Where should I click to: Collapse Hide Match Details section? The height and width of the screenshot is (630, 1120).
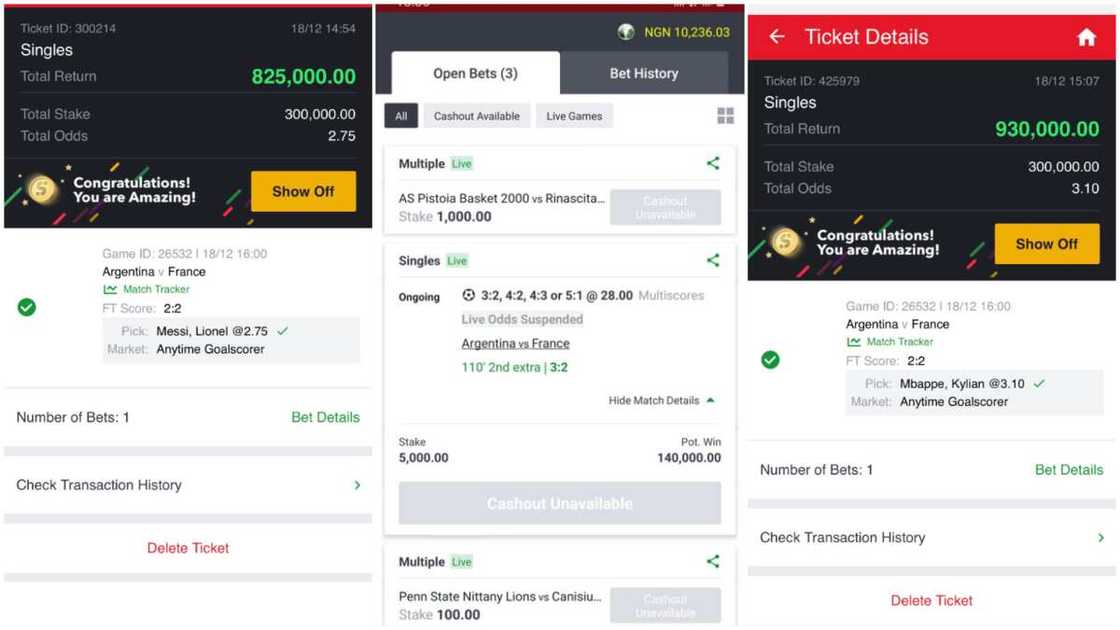(661, 401)
